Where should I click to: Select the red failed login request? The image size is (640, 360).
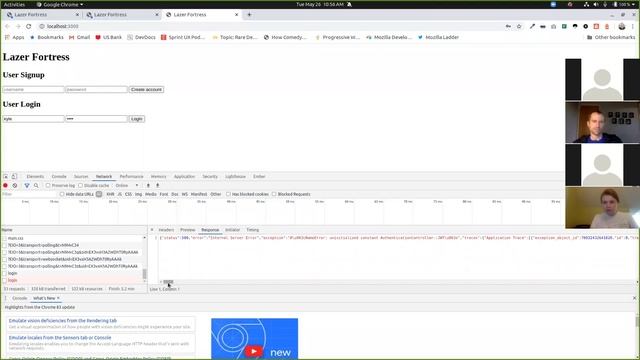(x=73, y=280)
